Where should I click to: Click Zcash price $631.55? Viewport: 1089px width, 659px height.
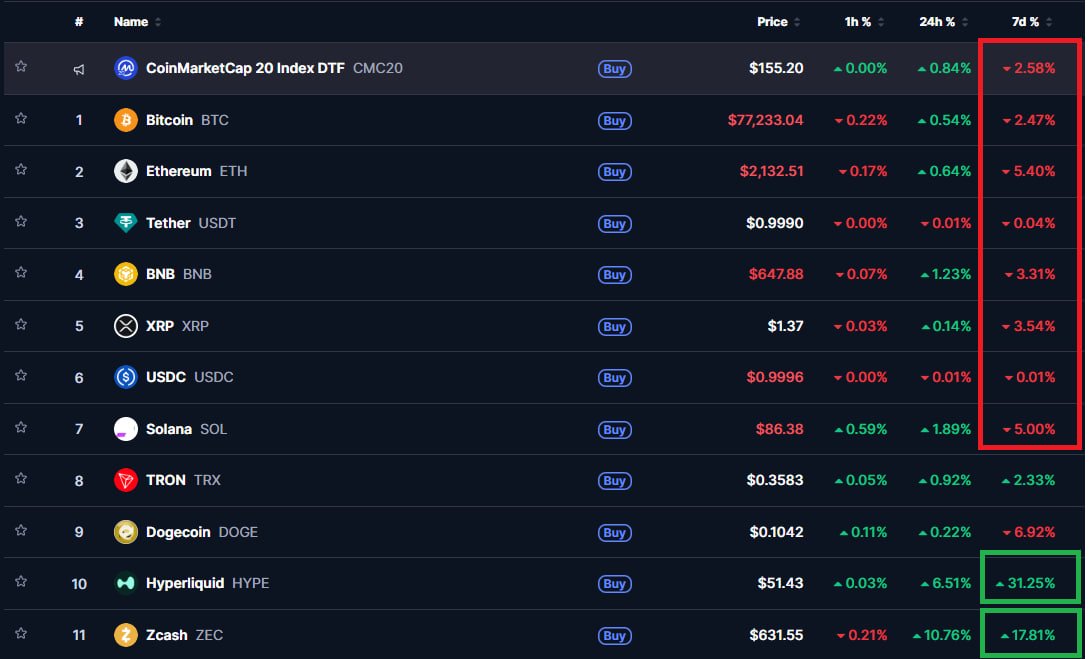[x=776, y=635]
